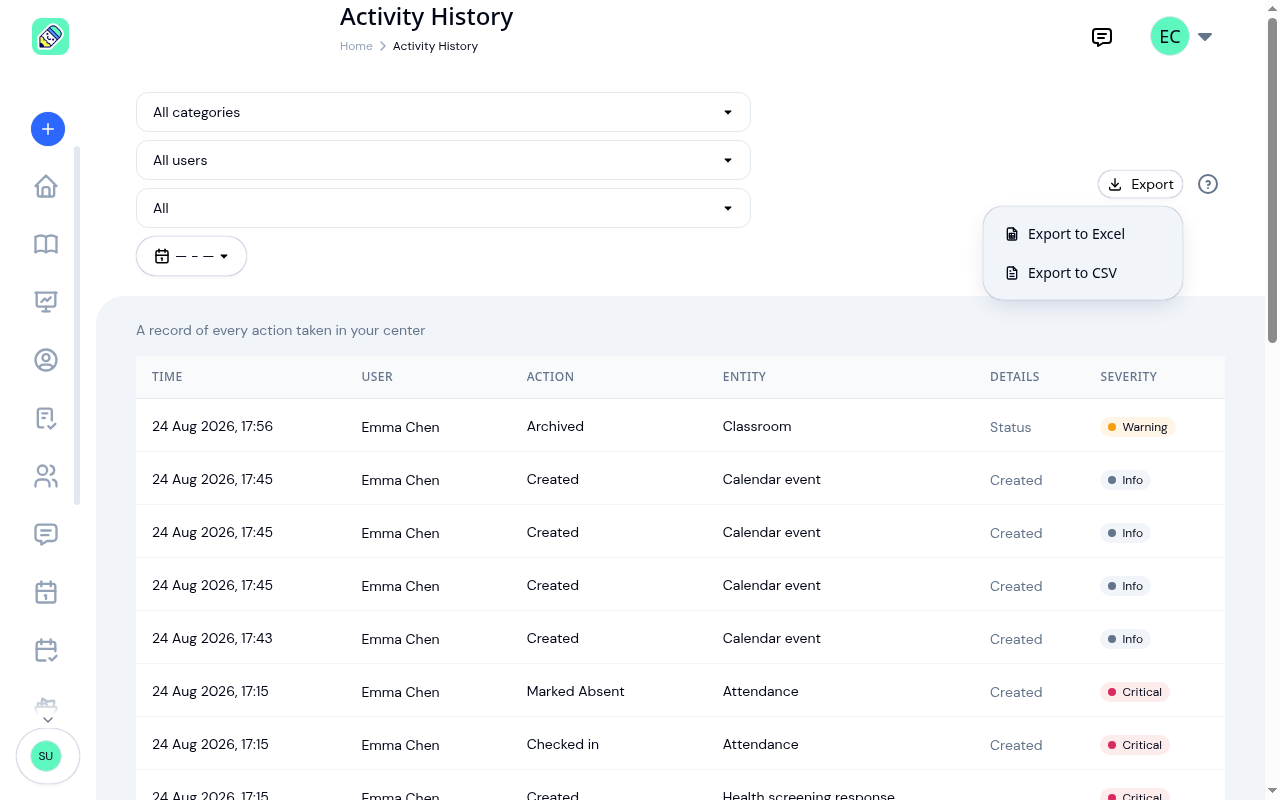Select the presentation chart icon in the sidebar
1280x800 pixels.
(x=46, y=301)
